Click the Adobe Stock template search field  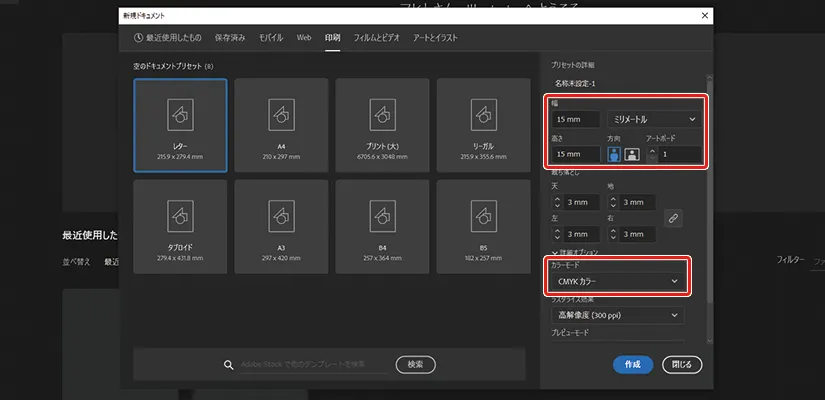[x=314, y=364]
